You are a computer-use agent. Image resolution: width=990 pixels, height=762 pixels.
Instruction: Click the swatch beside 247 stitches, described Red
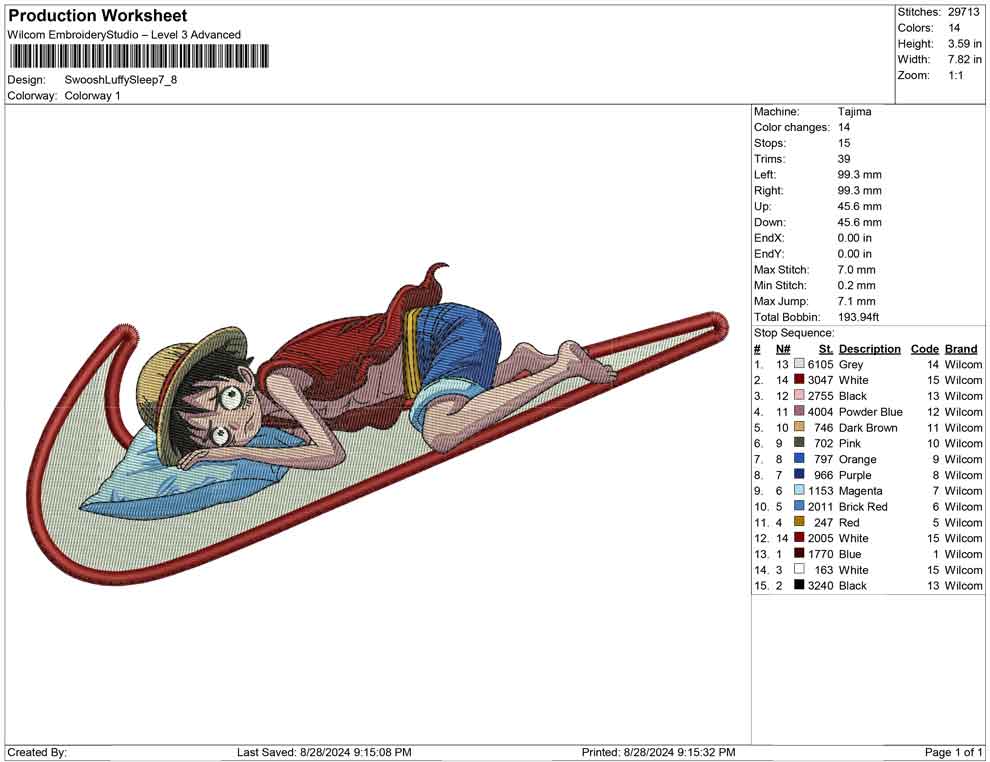799,521
